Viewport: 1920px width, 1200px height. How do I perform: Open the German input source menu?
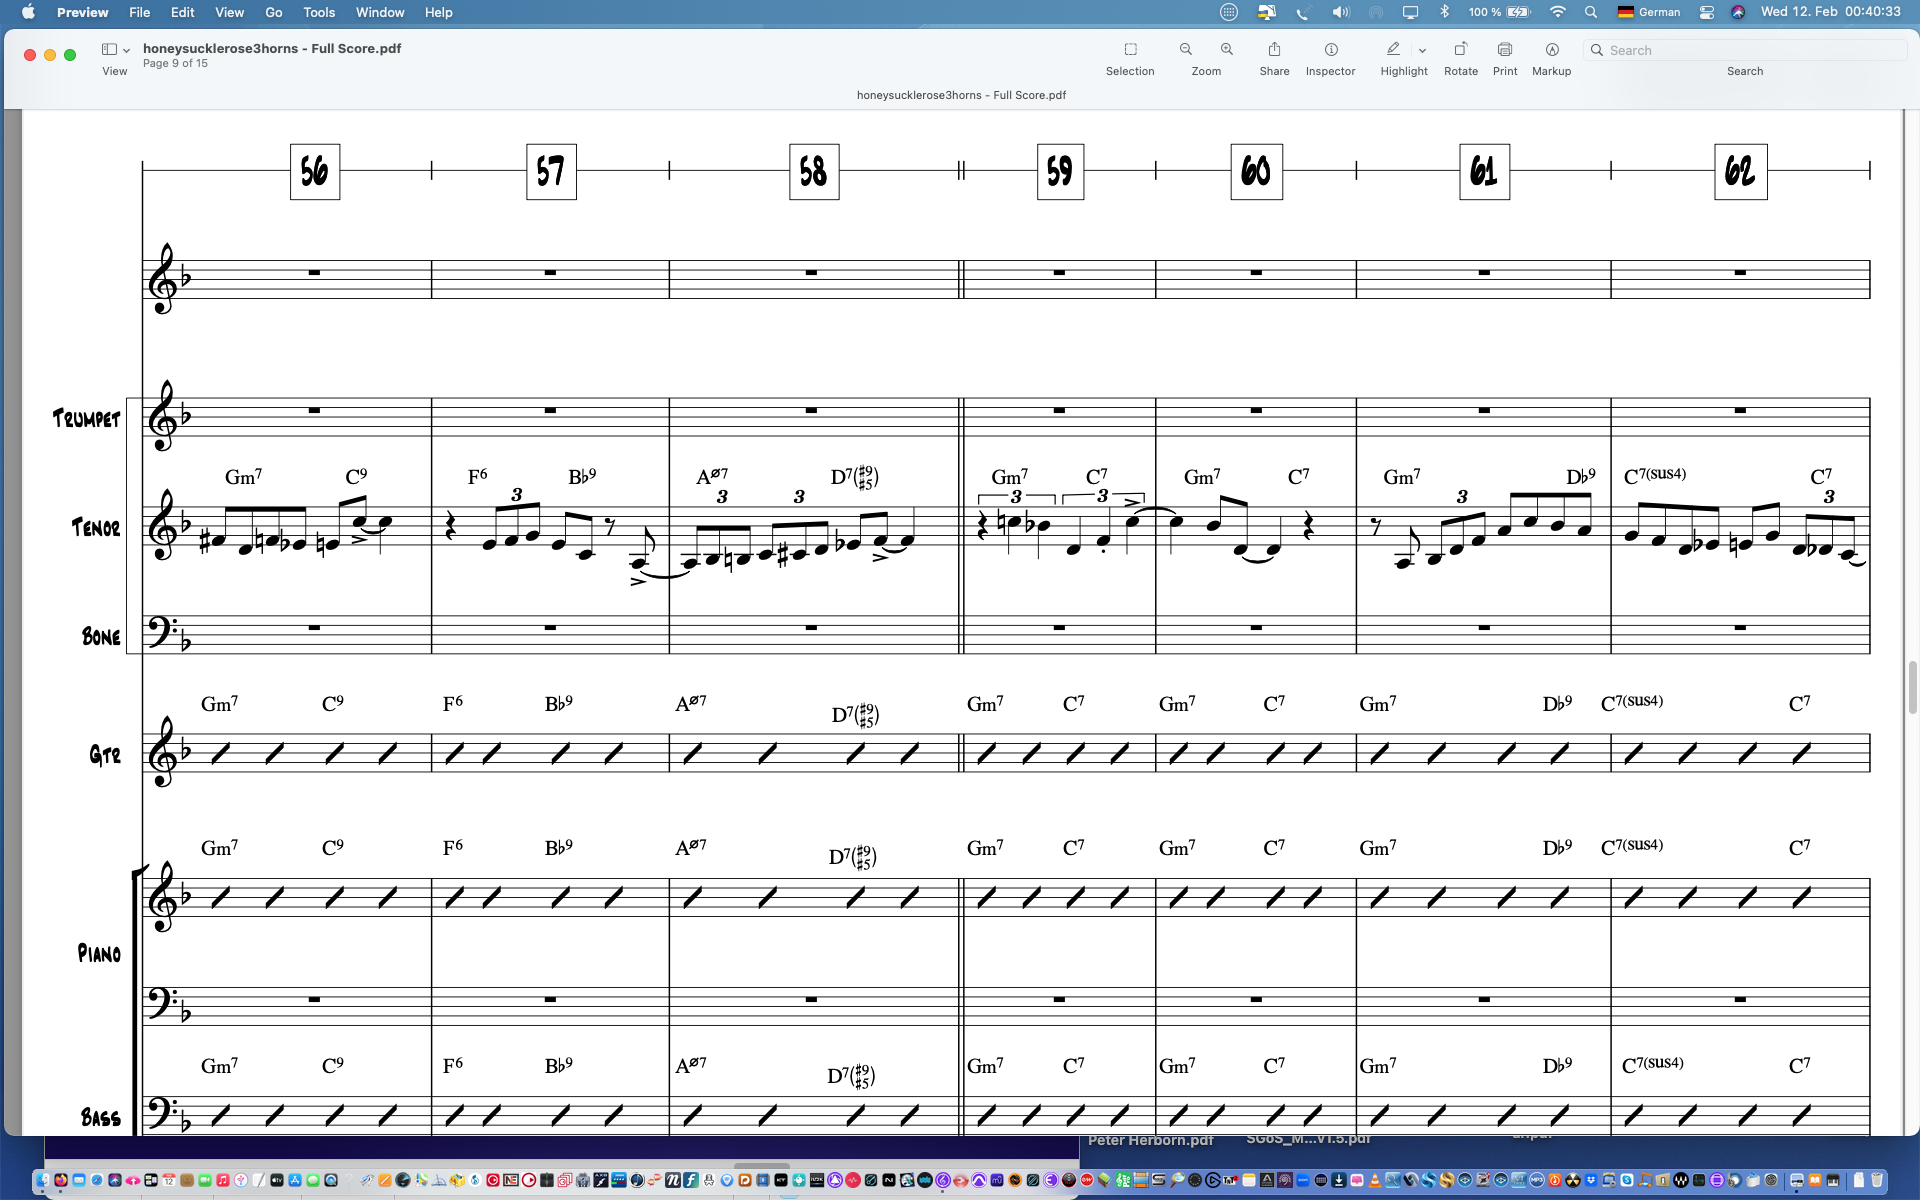1649,12
